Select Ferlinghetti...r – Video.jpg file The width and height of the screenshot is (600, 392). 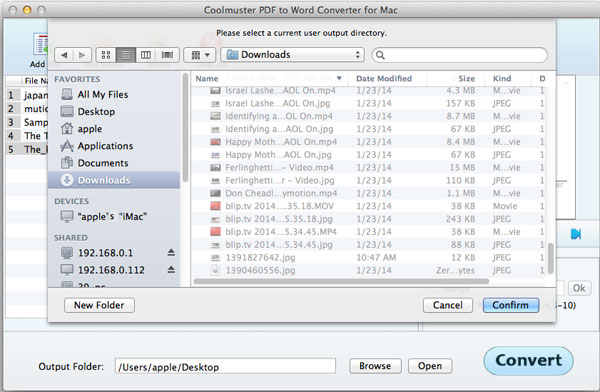tap(368, 180)
